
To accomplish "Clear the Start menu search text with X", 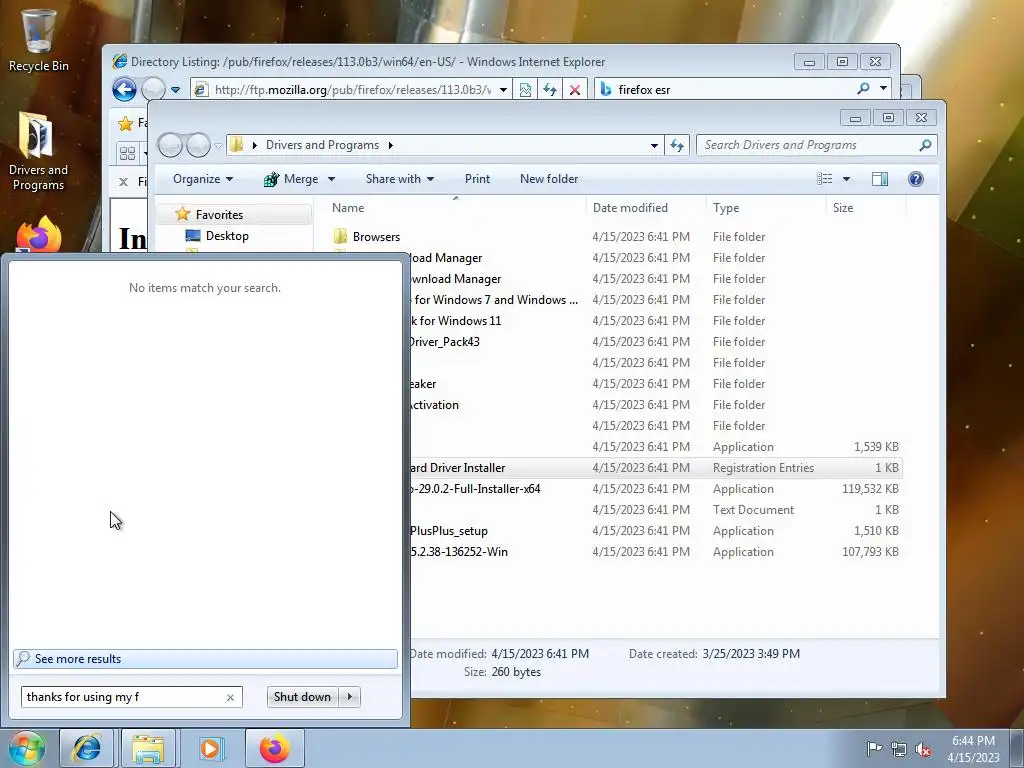I will point(230,697).
